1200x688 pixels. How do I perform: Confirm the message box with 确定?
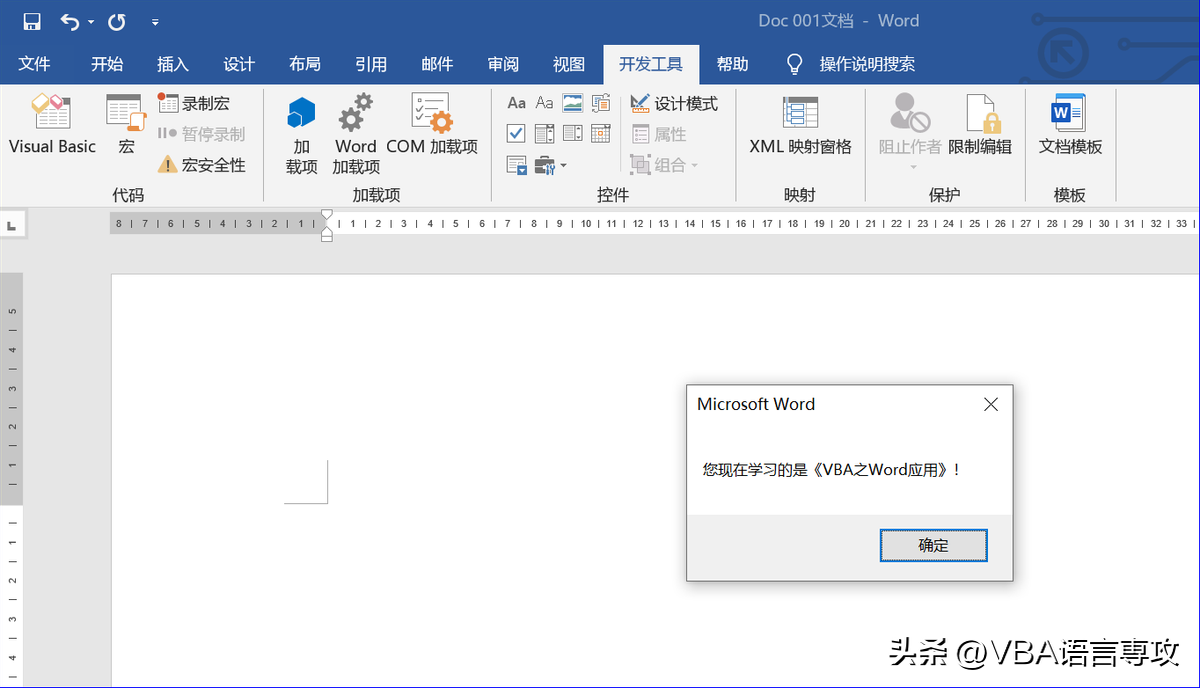point(933,545)
